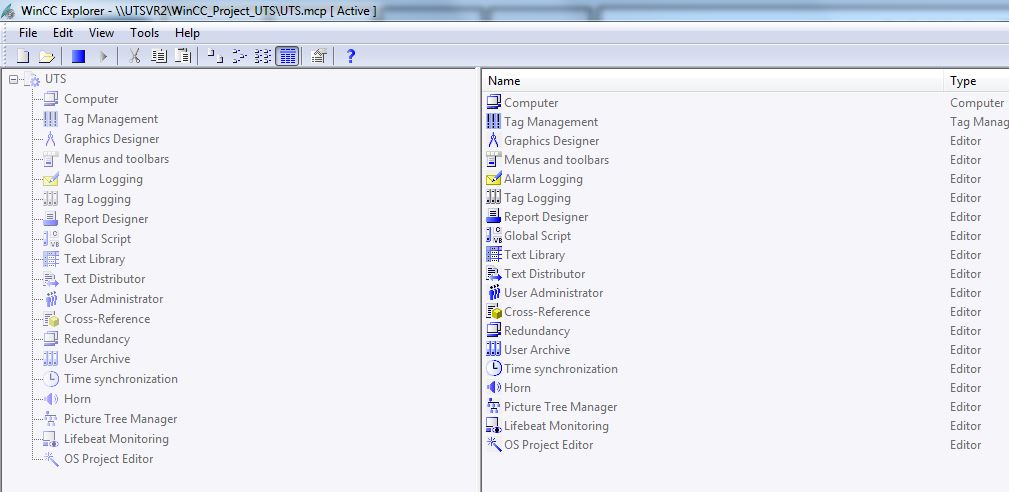Select Alarm Logging in the left tree
1009x492 pixels.
coord(103,179)
